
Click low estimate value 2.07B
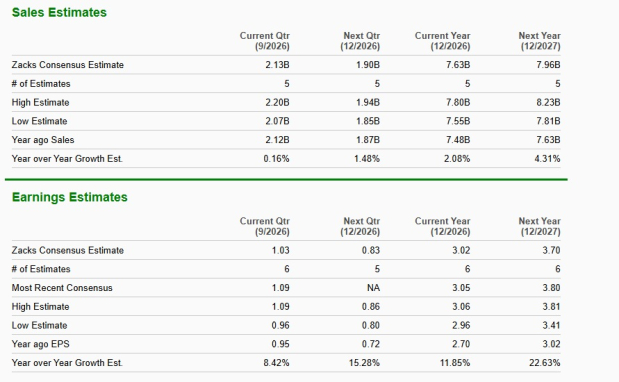point(277,121)
